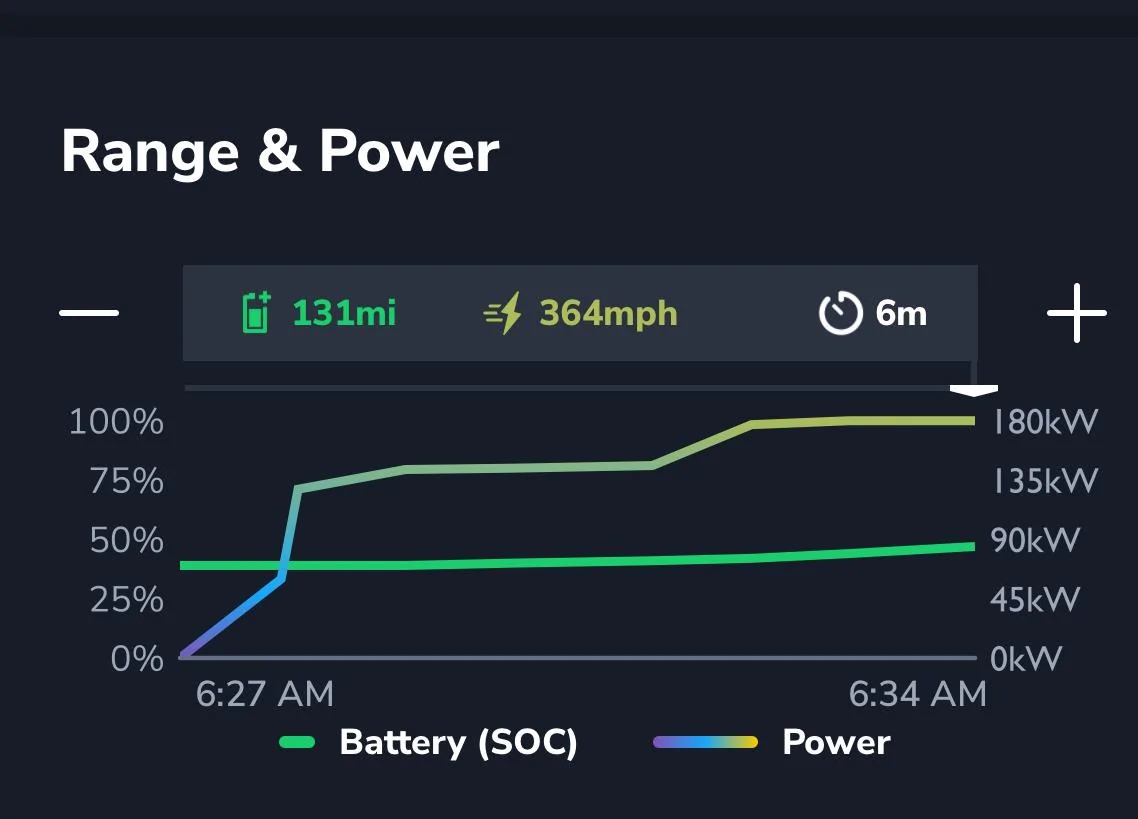
Task: Click the 6:34 AM end time label
Action: (x=917, y=693)
